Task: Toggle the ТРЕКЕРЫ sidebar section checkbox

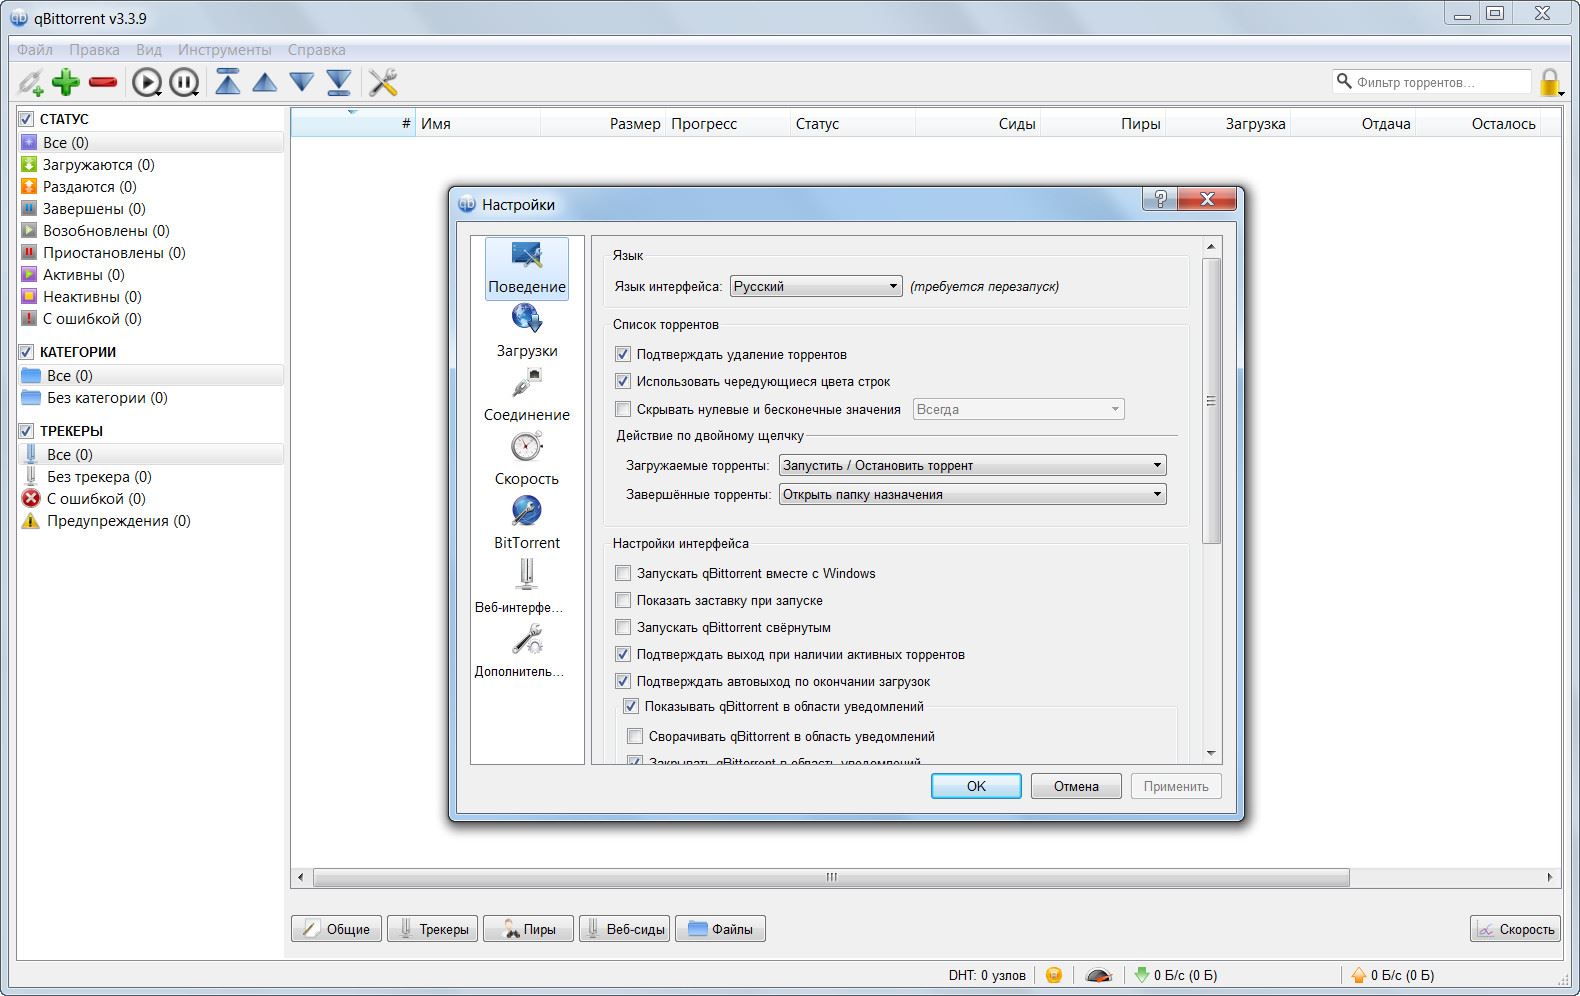Action: point(26,431)
